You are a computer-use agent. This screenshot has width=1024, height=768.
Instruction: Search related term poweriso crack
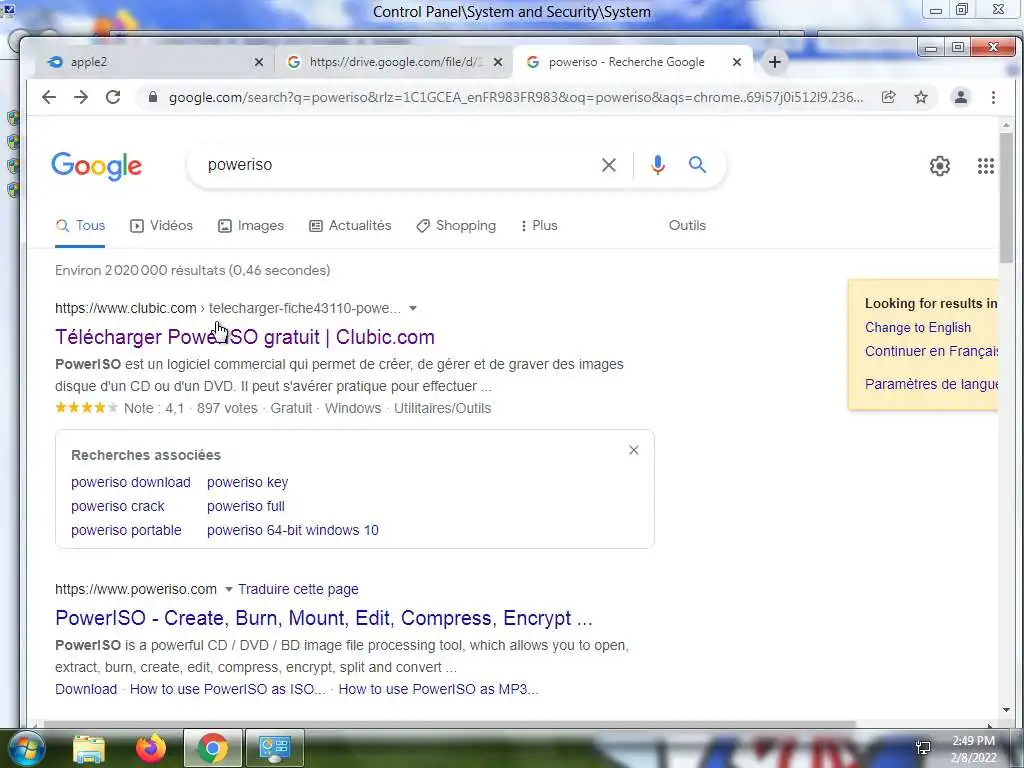pos(118,506)
